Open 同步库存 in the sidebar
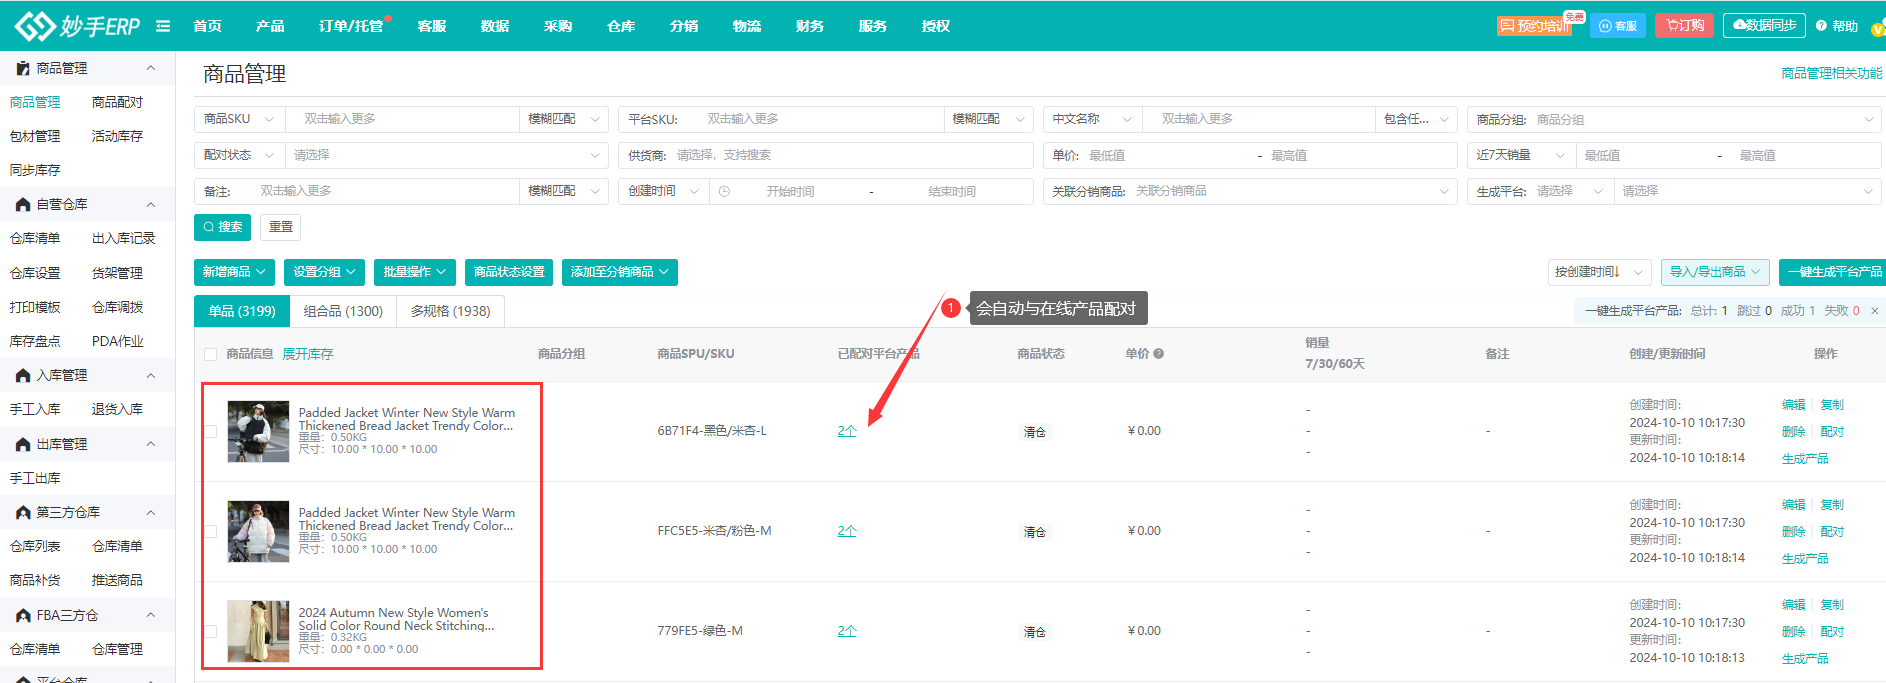 point(35,170)
